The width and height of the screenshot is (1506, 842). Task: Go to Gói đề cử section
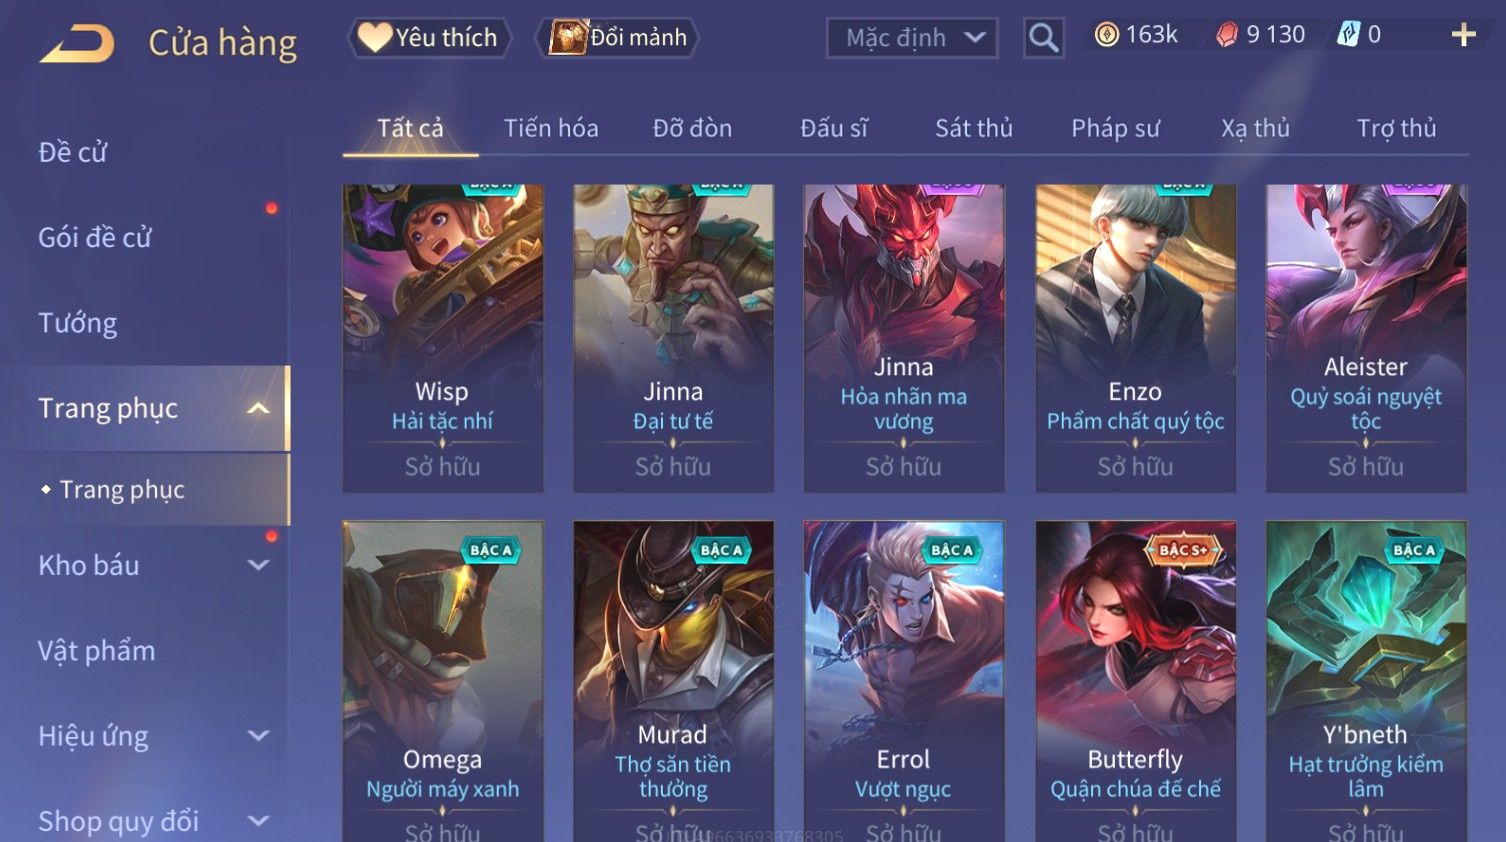pos(95,237)
